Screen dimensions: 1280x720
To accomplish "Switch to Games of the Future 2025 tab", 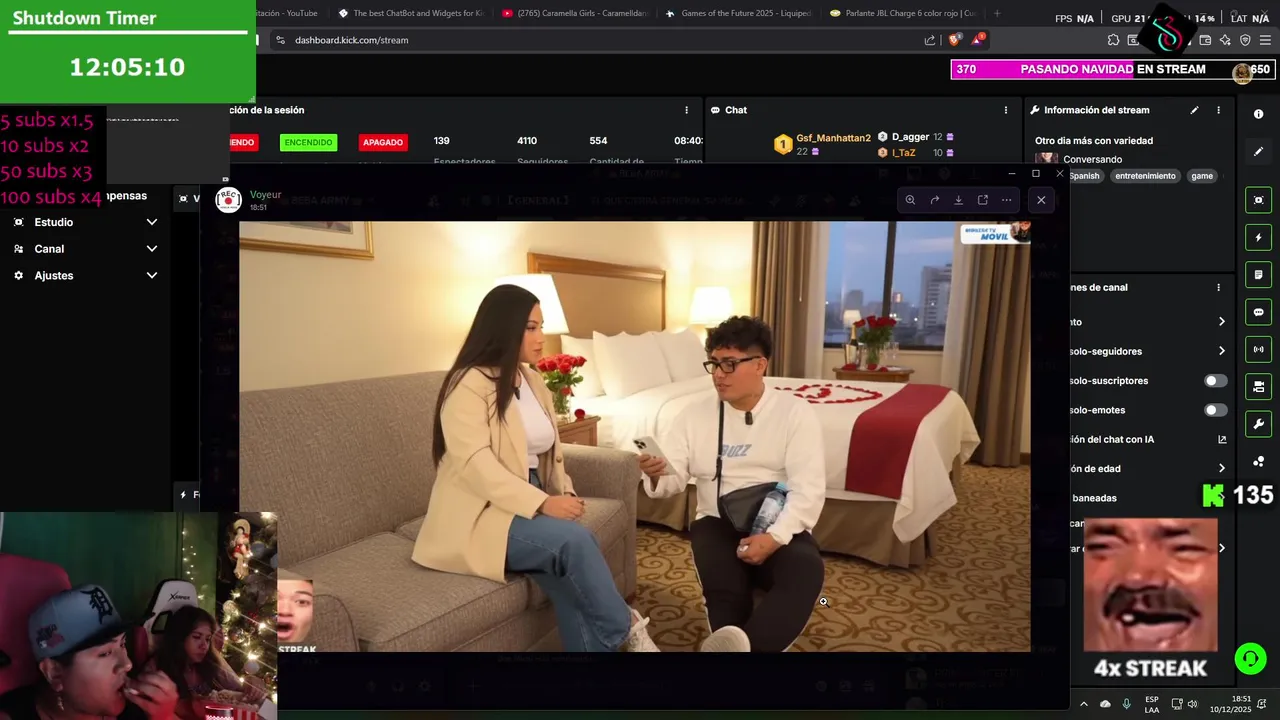I will pyautogui.click(x=738, y=13).
